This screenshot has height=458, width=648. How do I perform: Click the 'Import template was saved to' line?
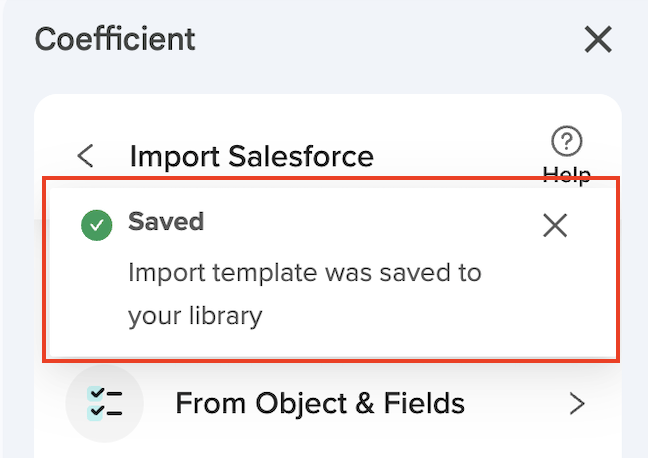(304, 272)
